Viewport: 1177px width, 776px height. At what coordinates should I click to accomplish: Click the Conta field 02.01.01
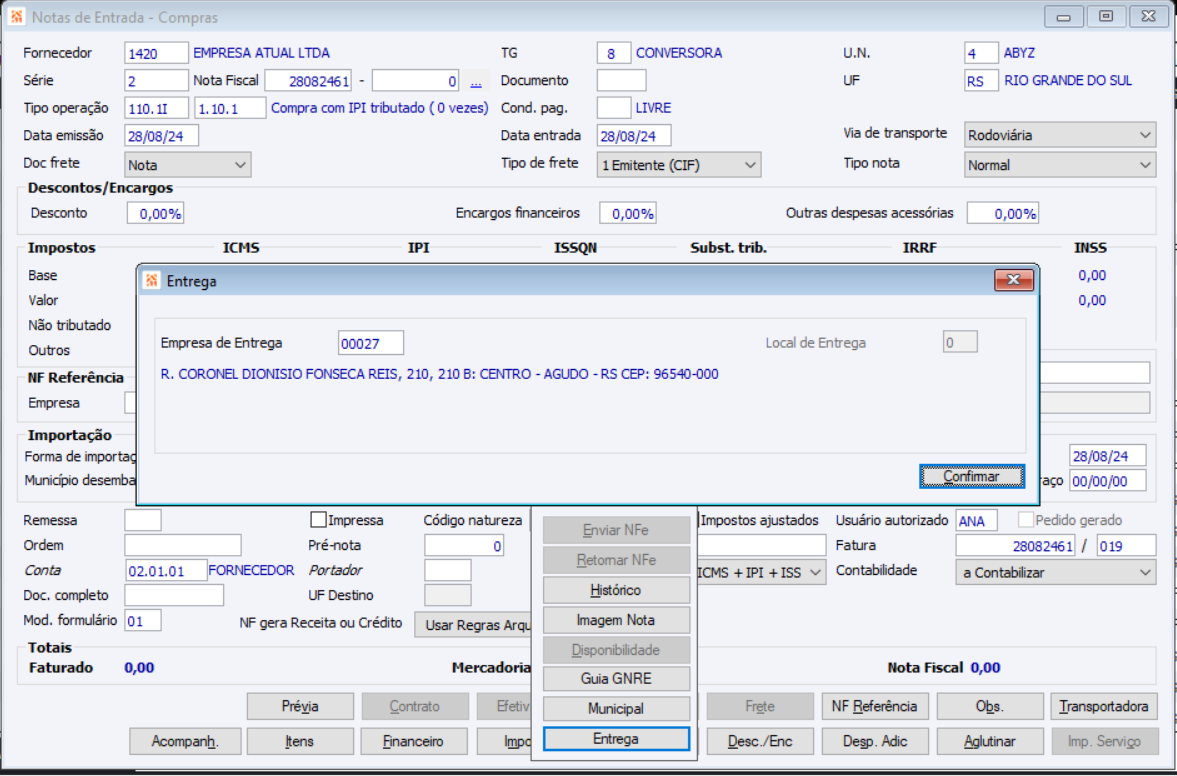point(166,570)
